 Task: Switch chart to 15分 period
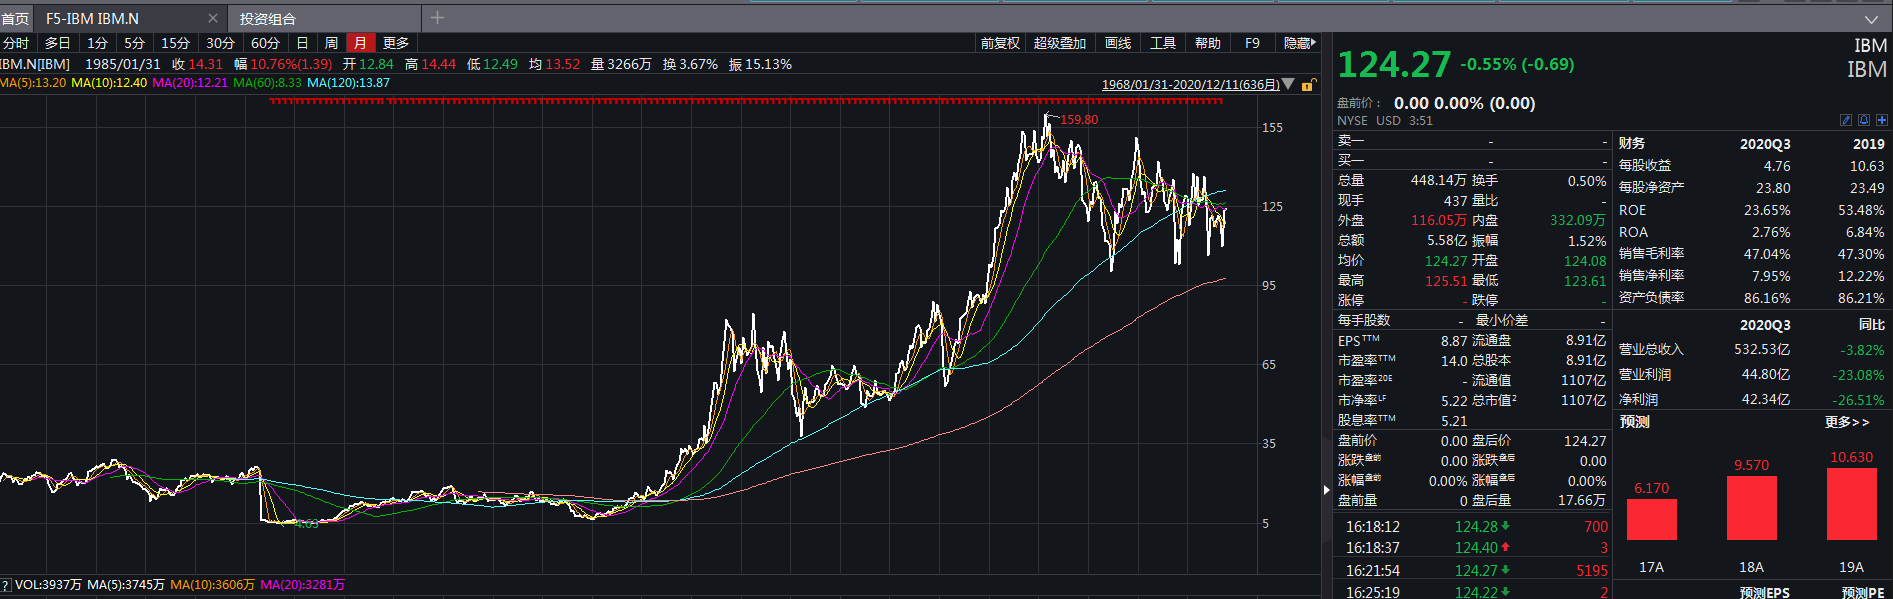point(175,43)
